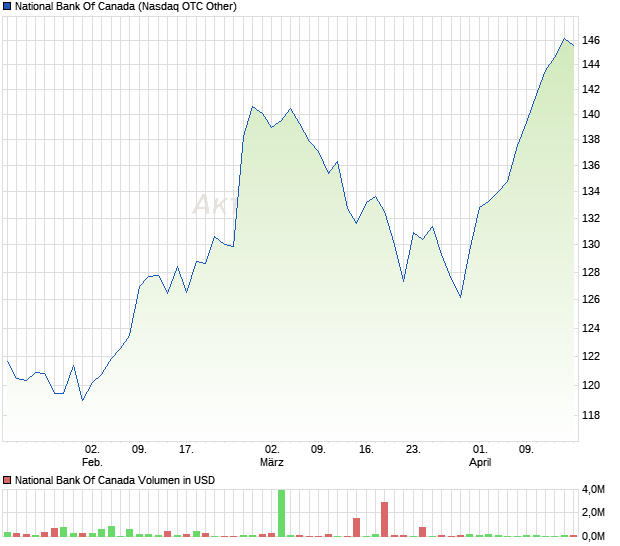Click the blue legend square for National Bank Of Canada
This screenshot has height=546, width=620.
coord(7,6)
